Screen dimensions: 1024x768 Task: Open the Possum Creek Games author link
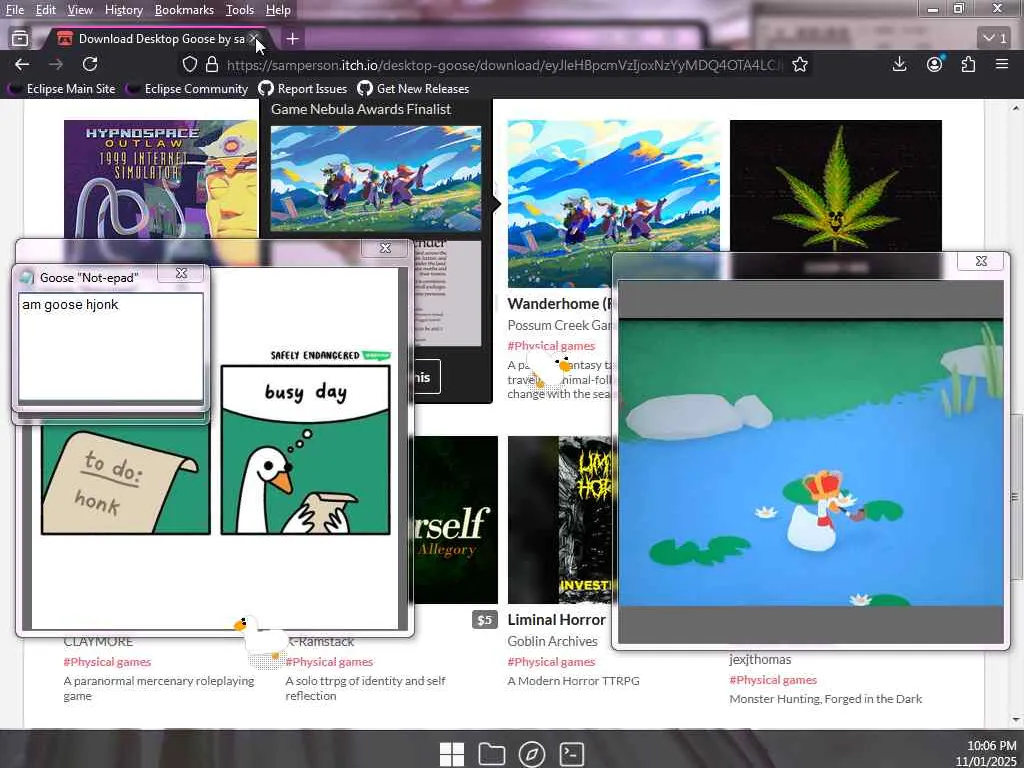pyautogui.click(x=560, y=325)
